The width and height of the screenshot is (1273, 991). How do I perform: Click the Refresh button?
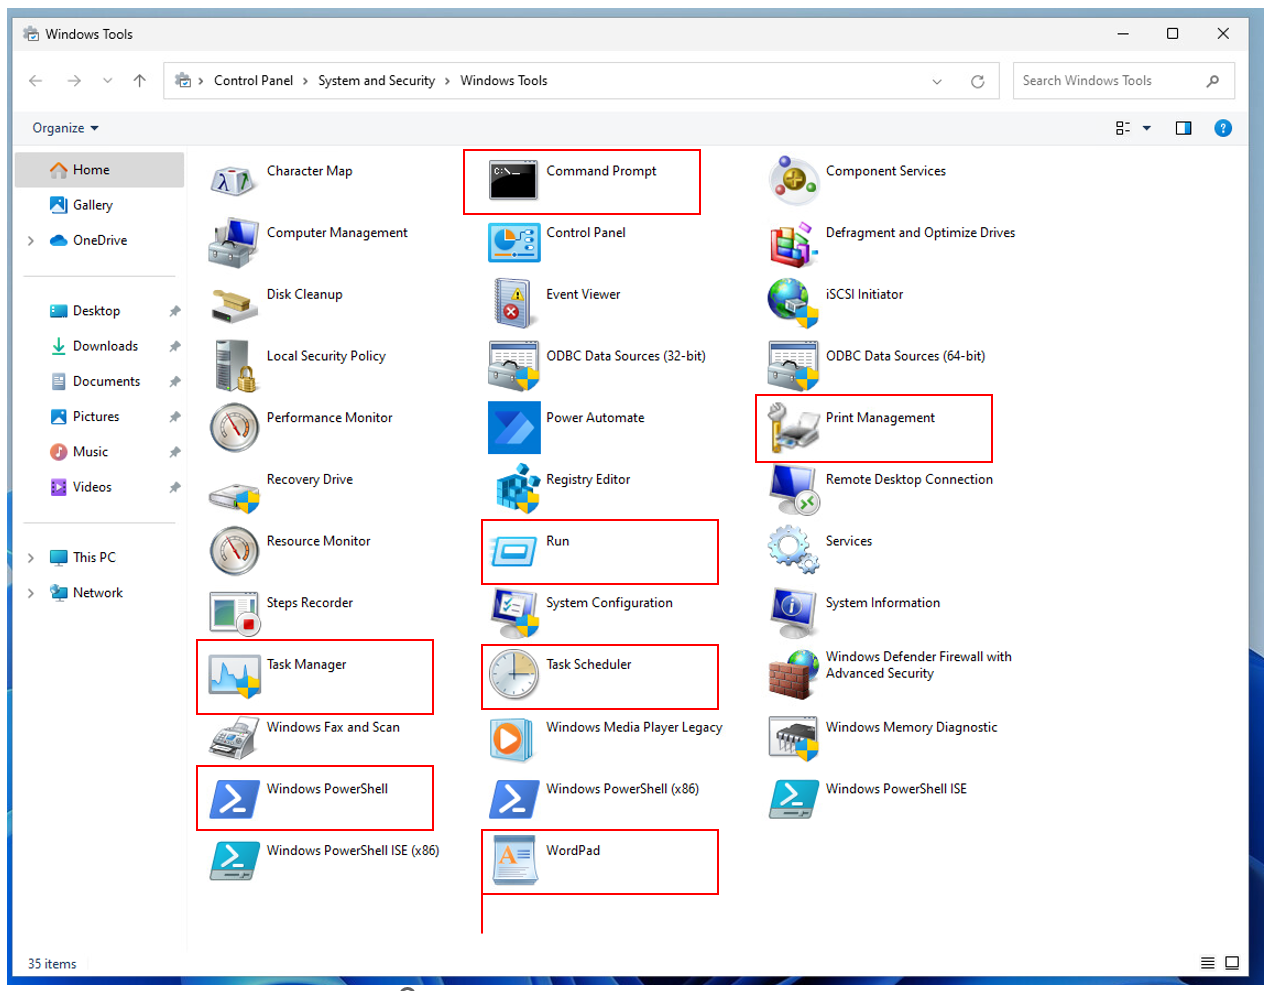tap(977, 82)
